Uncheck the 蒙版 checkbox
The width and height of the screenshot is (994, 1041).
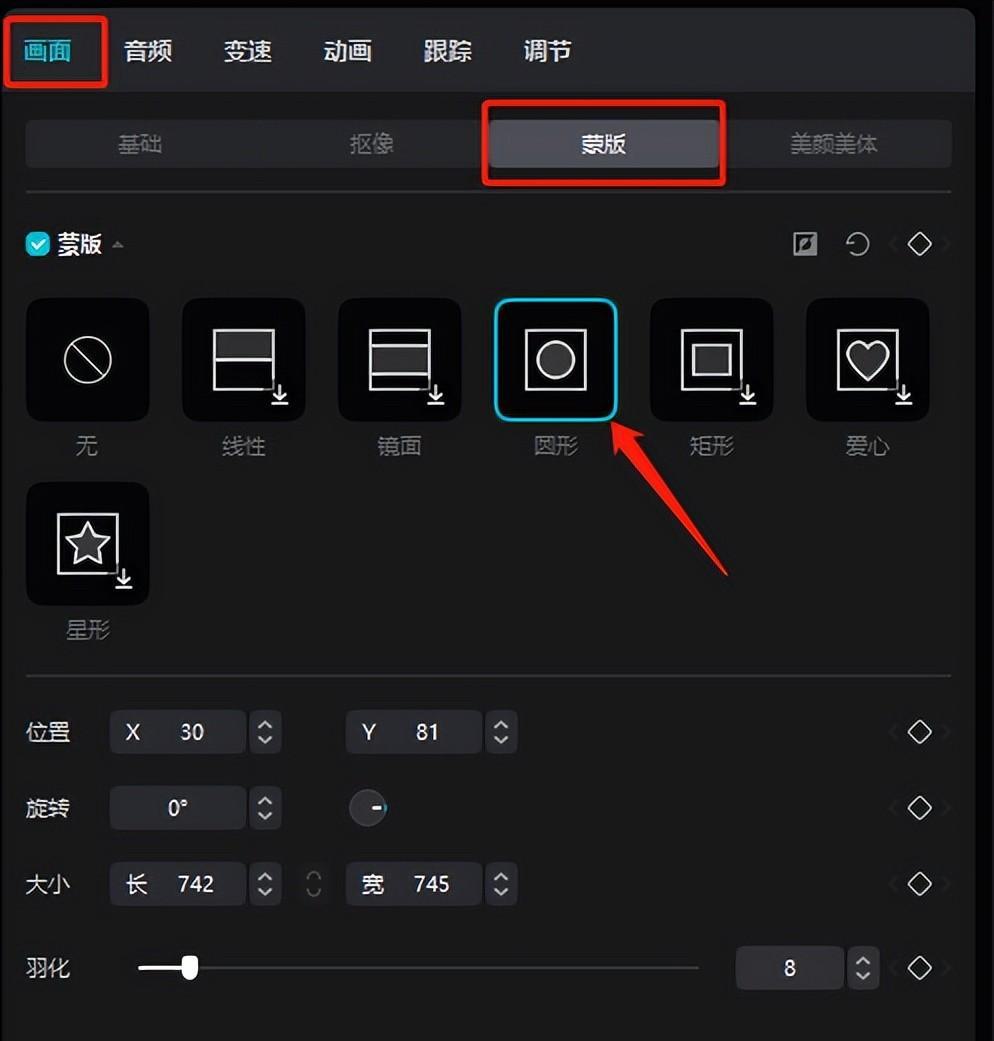[38, 244]
